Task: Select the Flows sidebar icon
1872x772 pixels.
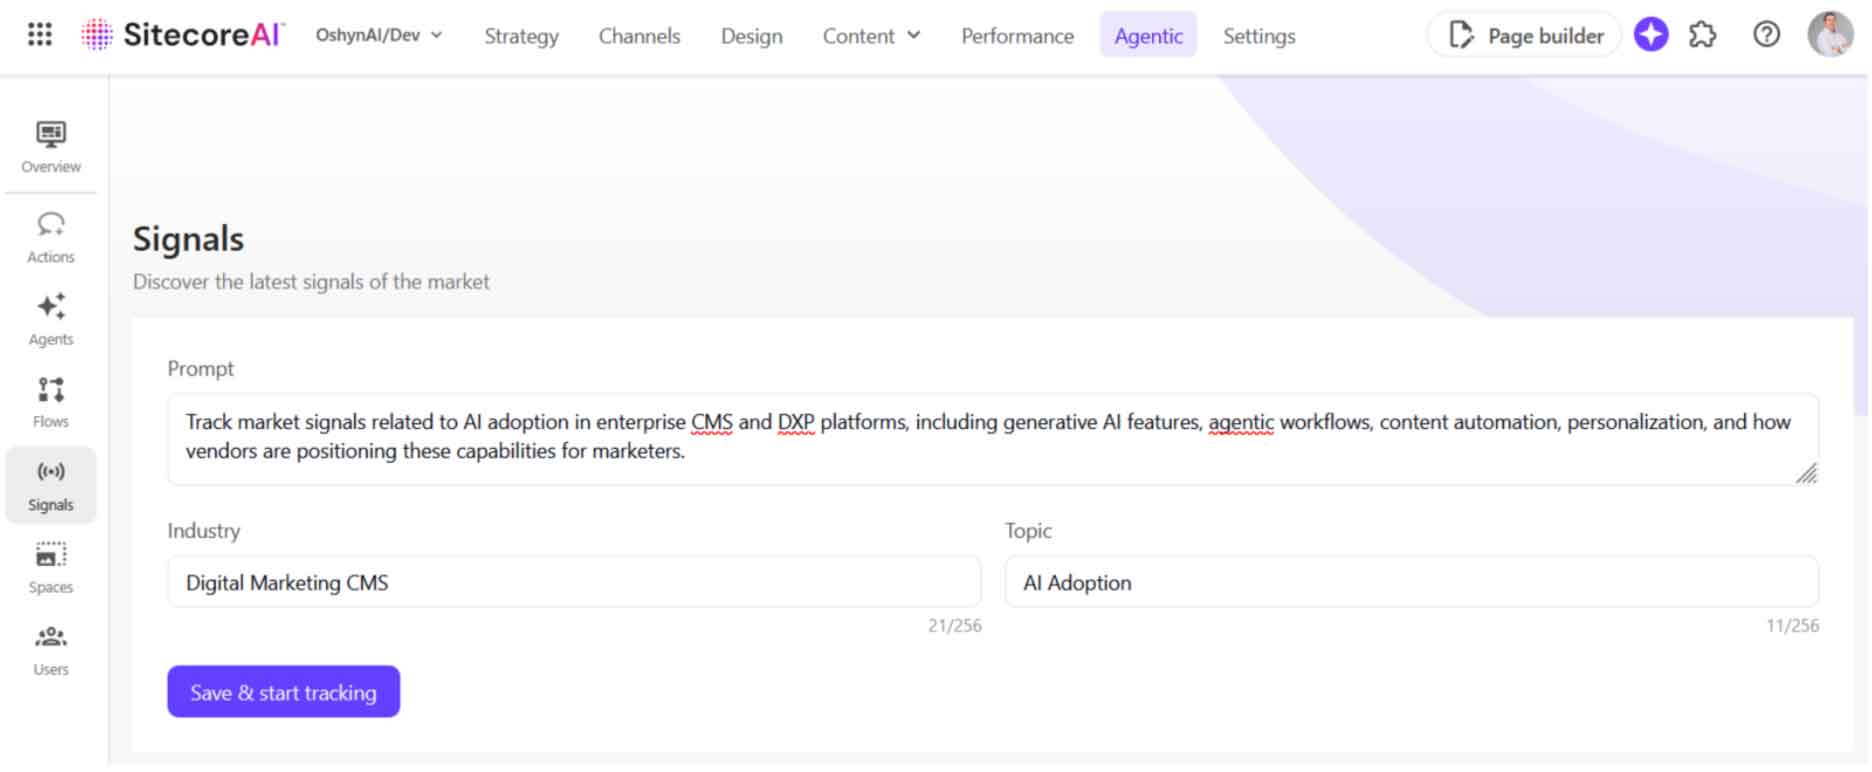Action: click(x=51, y=402)
